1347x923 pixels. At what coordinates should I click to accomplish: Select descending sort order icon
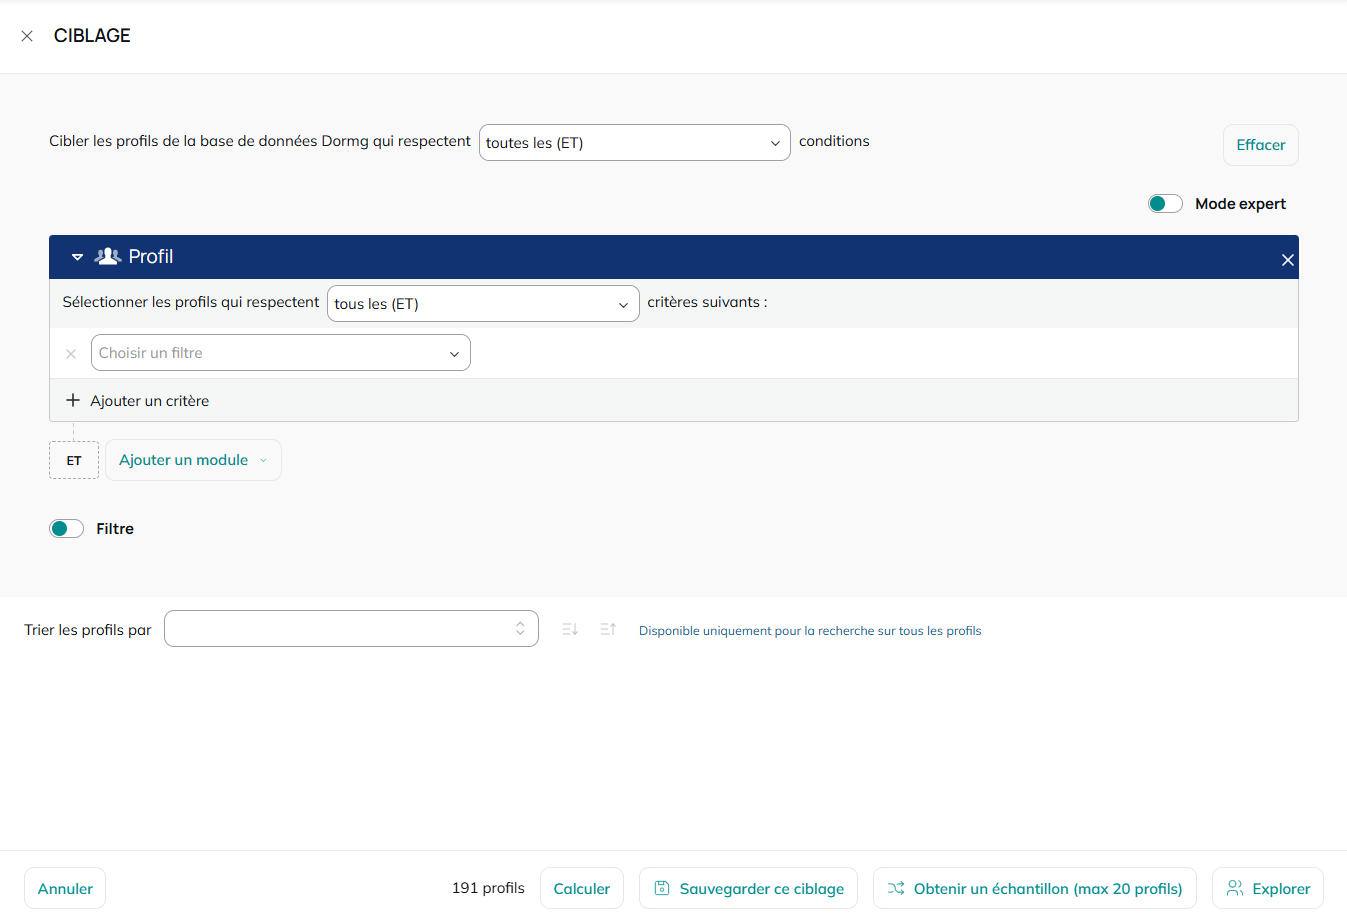[570, 629]
